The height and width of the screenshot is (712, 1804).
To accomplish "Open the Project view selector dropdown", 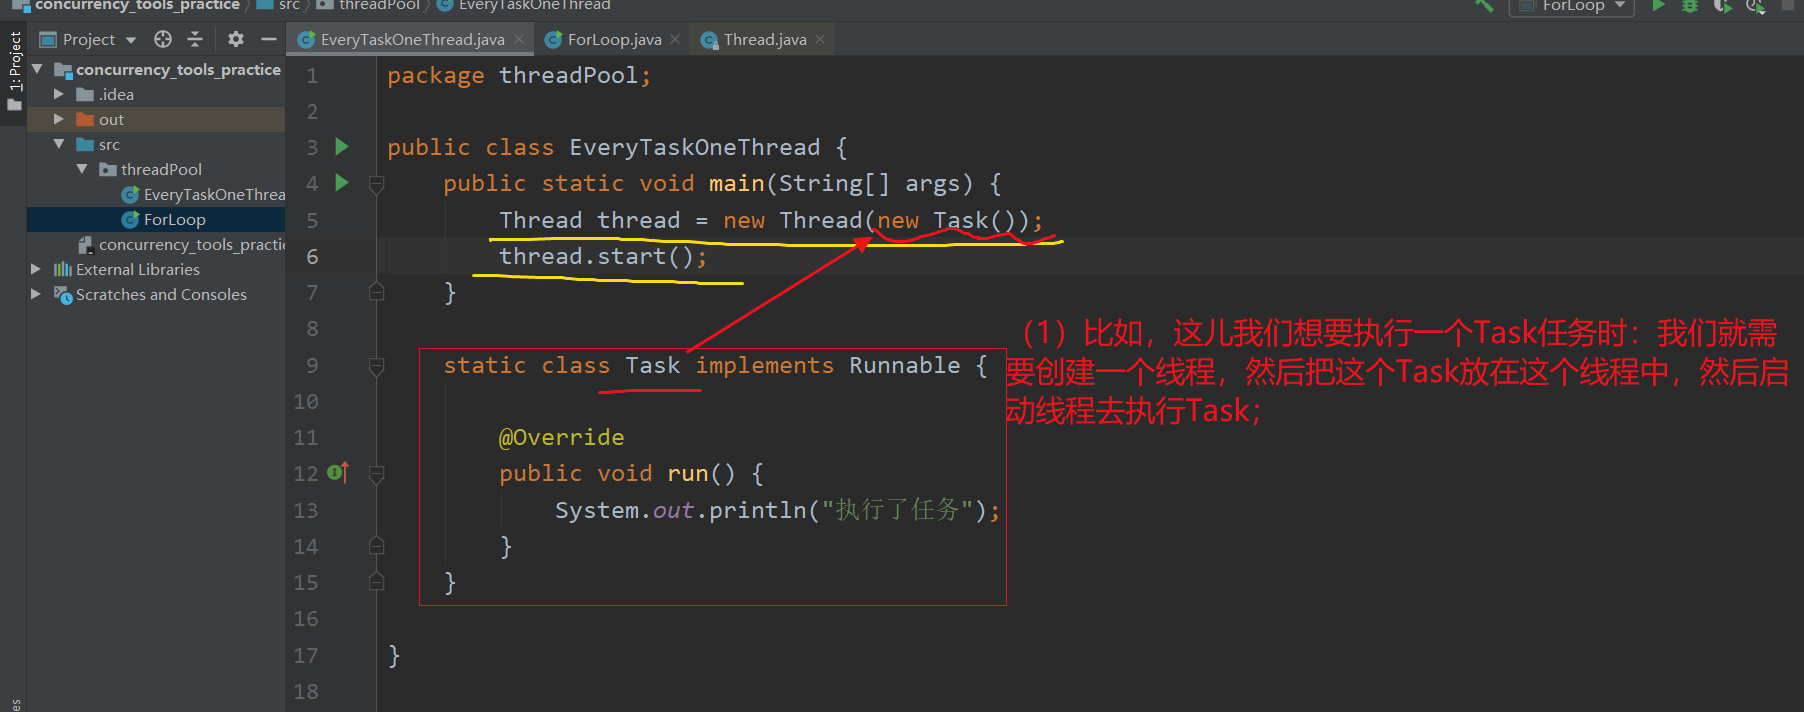I will coord(88,39).
